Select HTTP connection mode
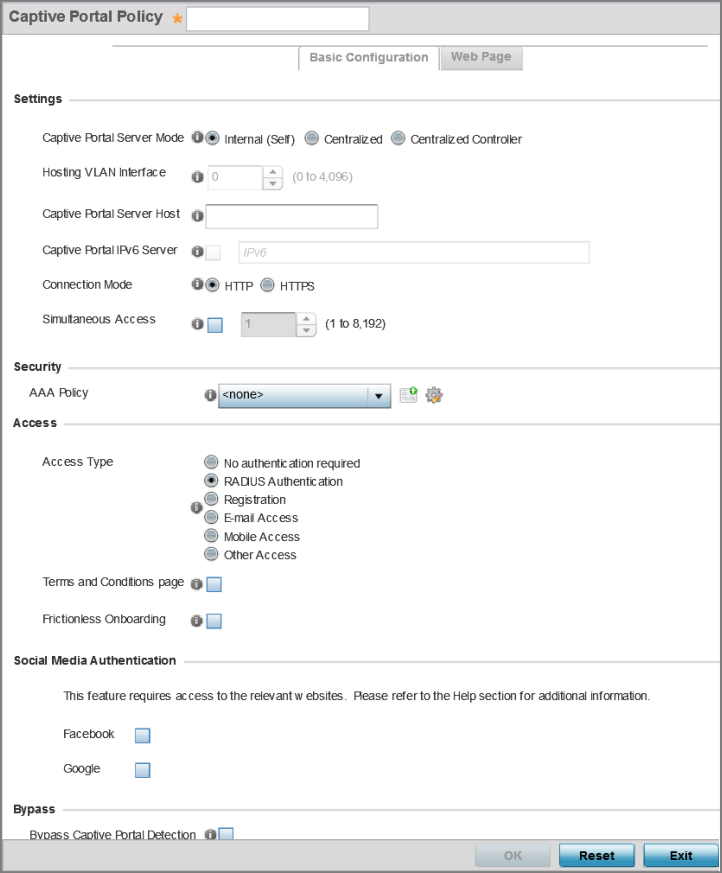This screenshot has width=722, height=873. click(x=212, y=285)
